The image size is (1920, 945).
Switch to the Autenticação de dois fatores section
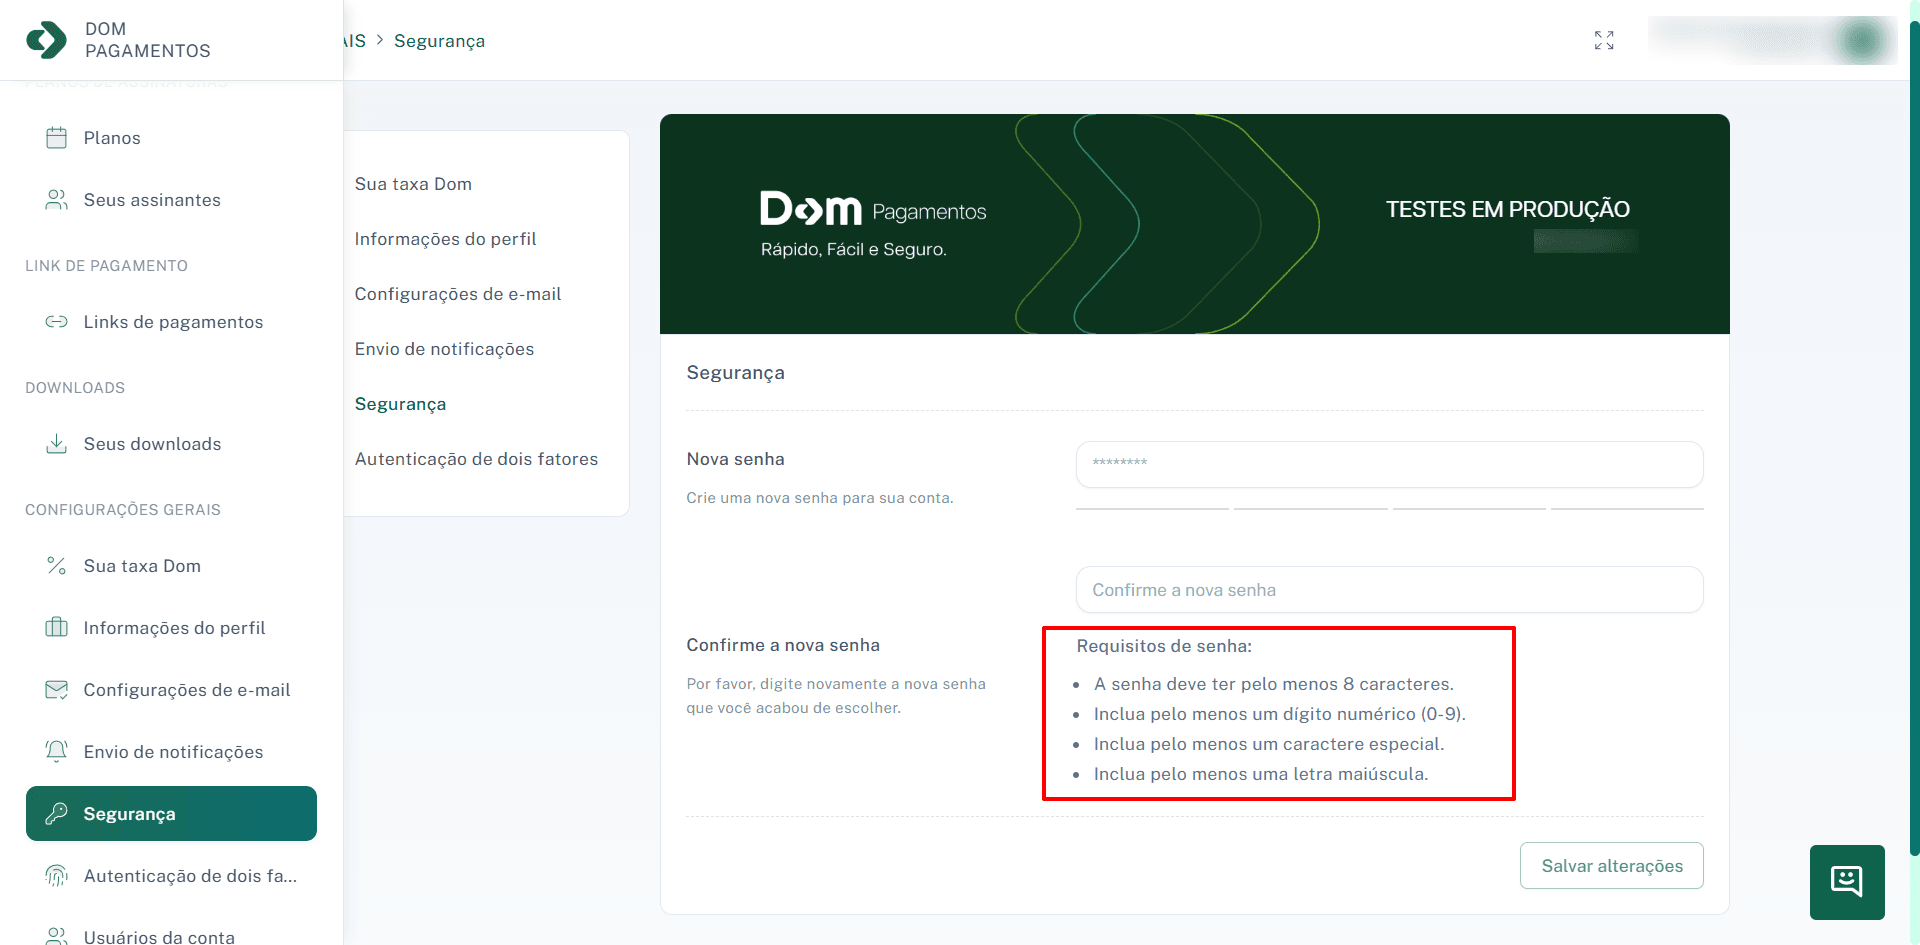pyautogui.click(x=476, y=458)
